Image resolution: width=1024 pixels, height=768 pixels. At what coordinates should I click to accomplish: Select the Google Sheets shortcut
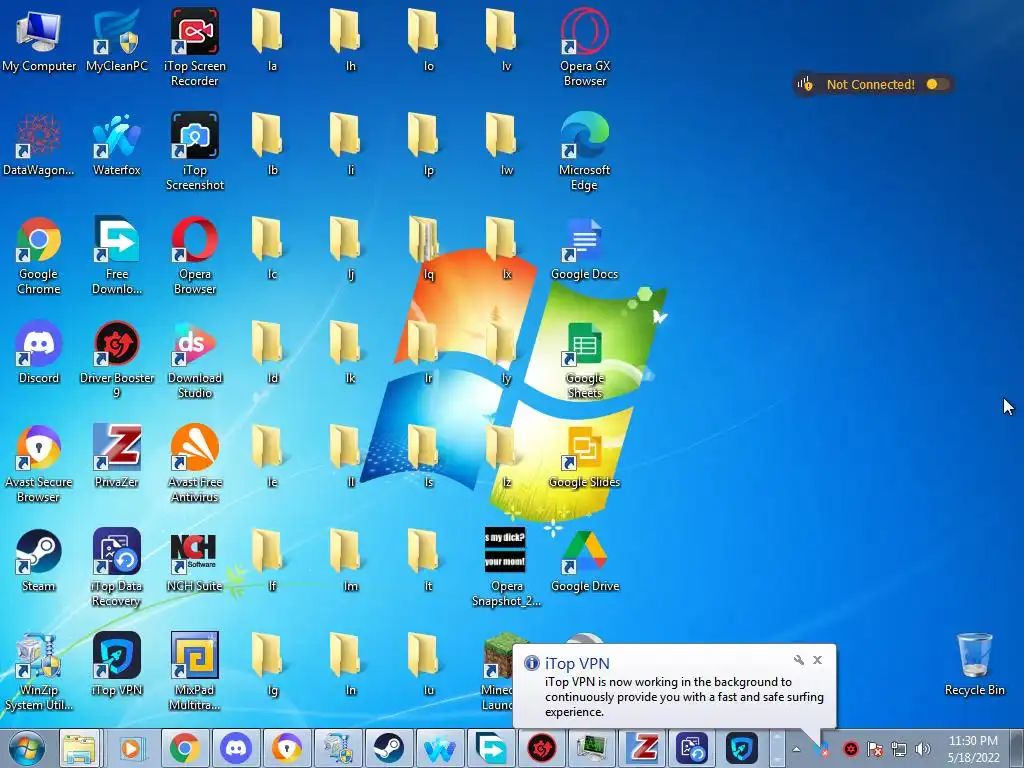584,359
